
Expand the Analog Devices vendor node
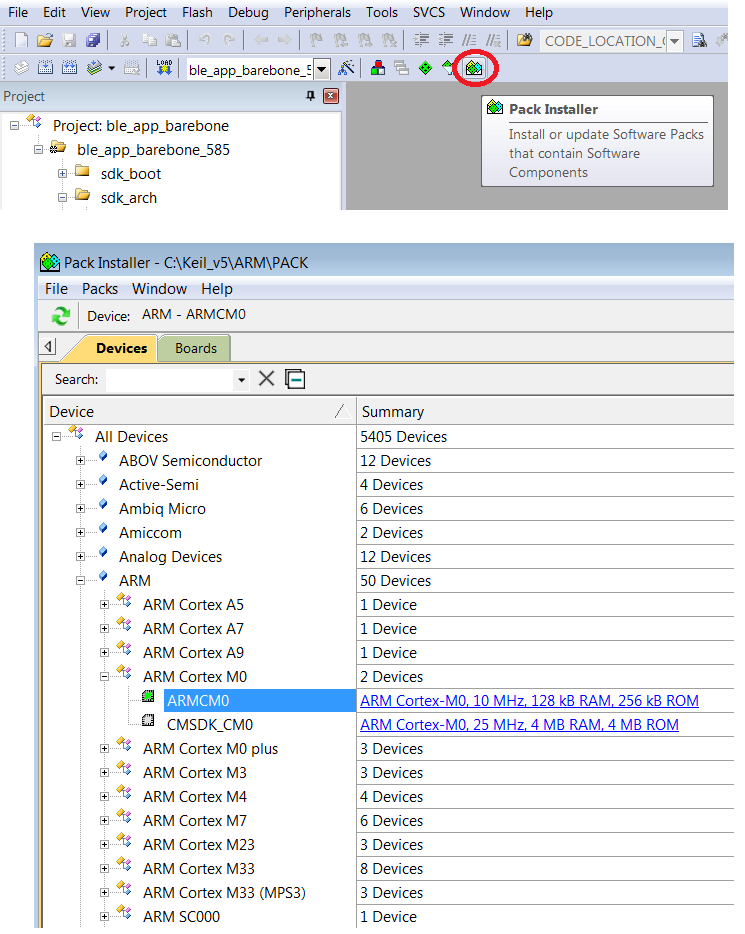(x=82, y=557)
